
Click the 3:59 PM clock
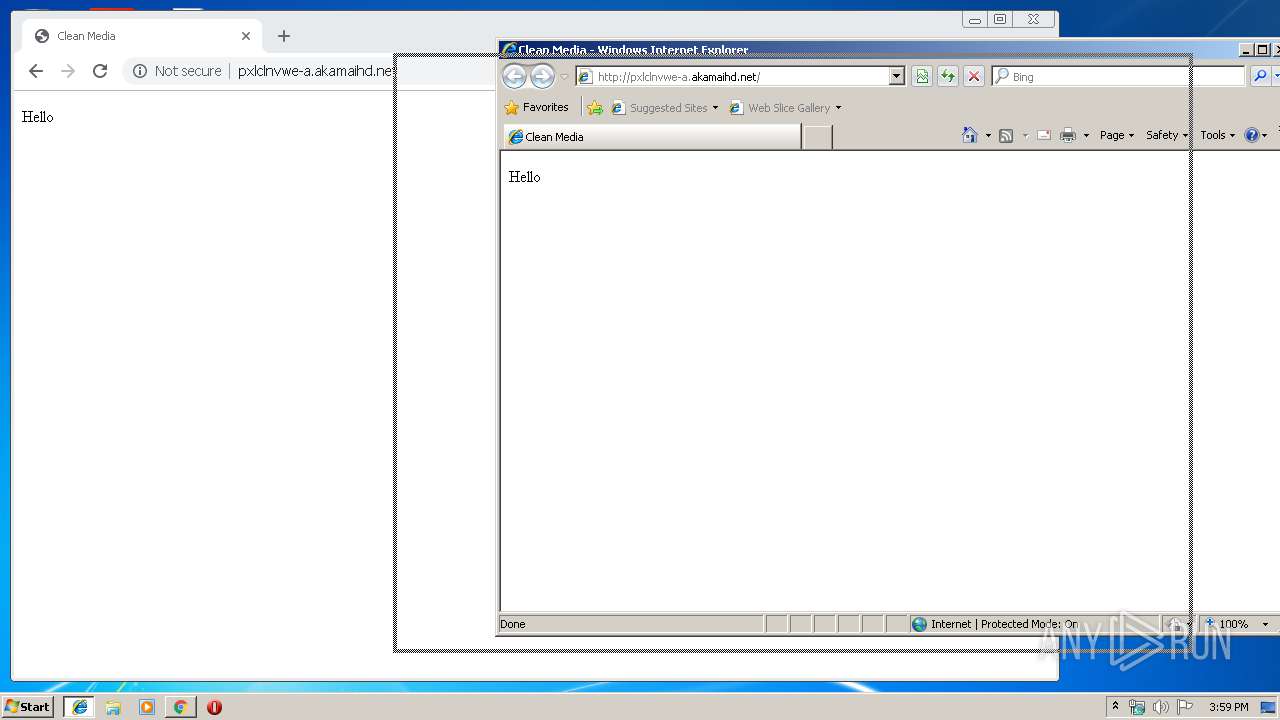point(1228,707)
